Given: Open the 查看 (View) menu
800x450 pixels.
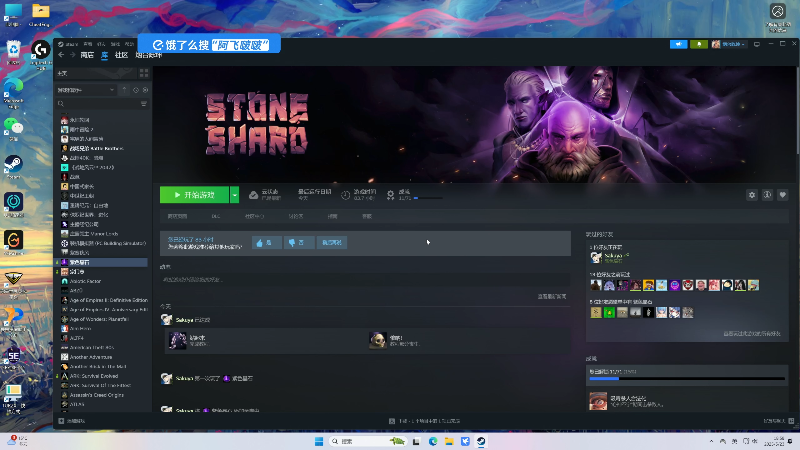Looking at the screenshot, I should pyautogui.click(x=88, y=44).
